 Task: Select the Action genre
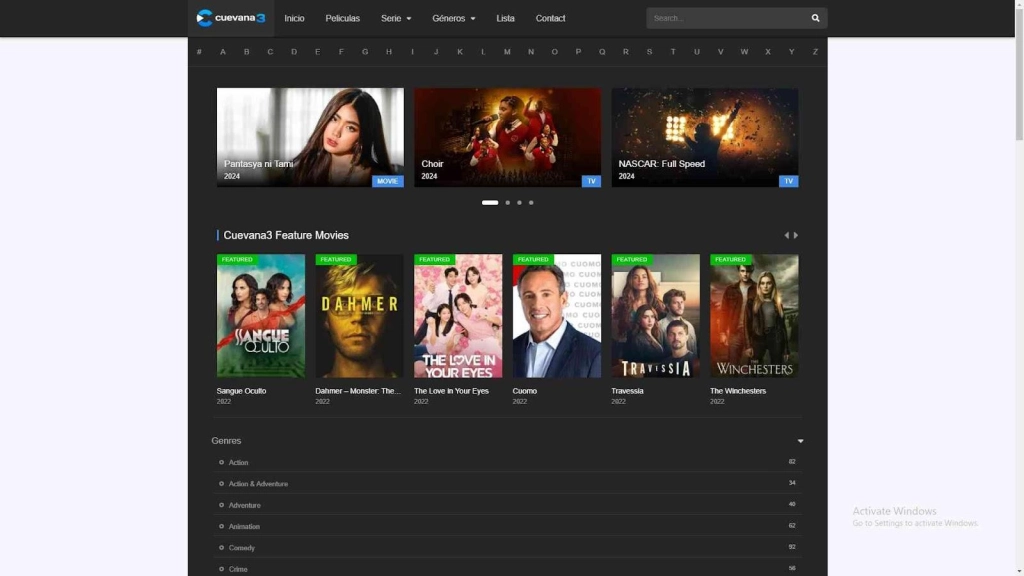point(238,462)
